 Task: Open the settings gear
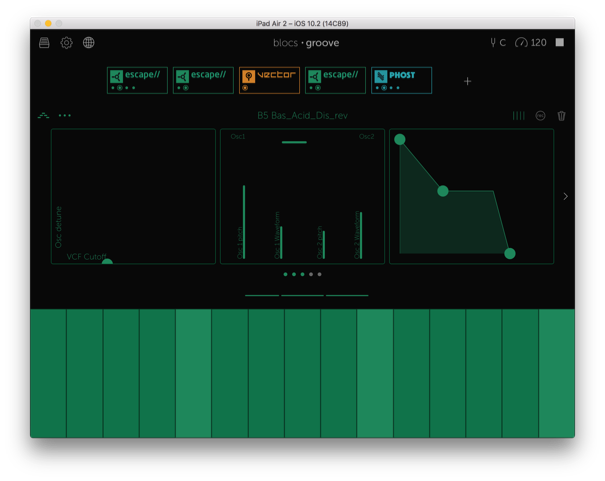[x=66, y=43]
